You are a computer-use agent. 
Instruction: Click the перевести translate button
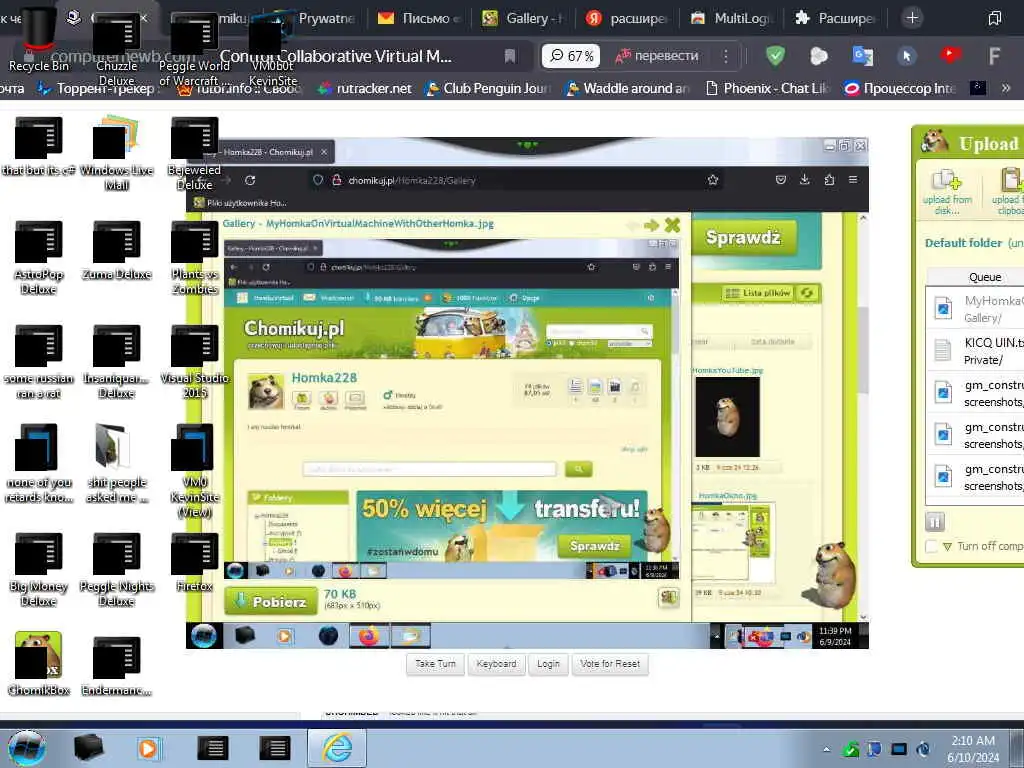click(657, 56)
